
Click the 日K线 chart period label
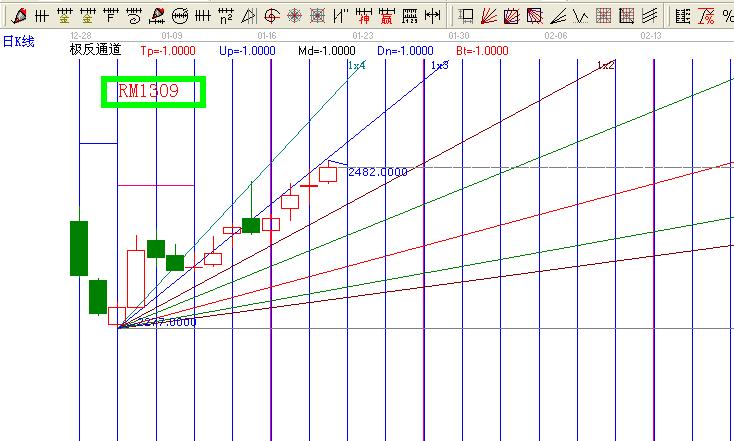(20, 40)
